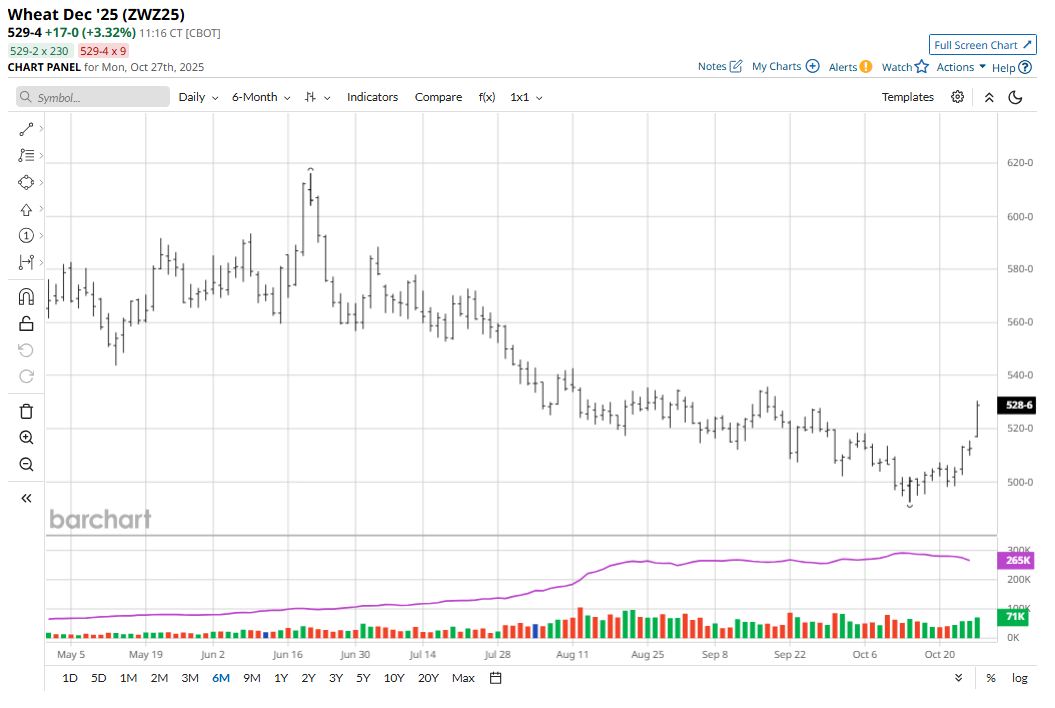Select the 2M range

[x=159, y=678]
